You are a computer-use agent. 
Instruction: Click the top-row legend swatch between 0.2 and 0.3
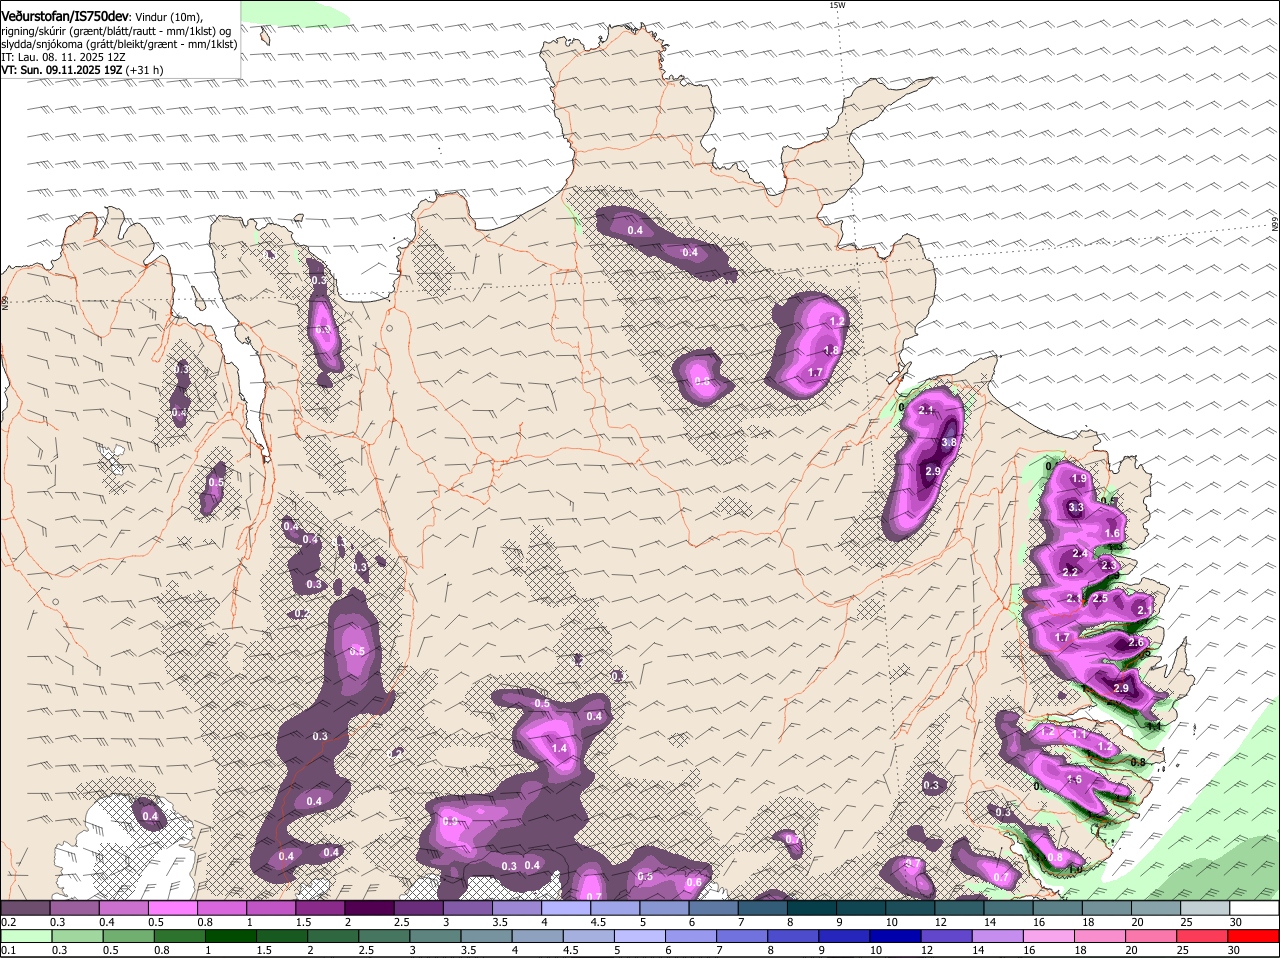[x=25, y=908]
